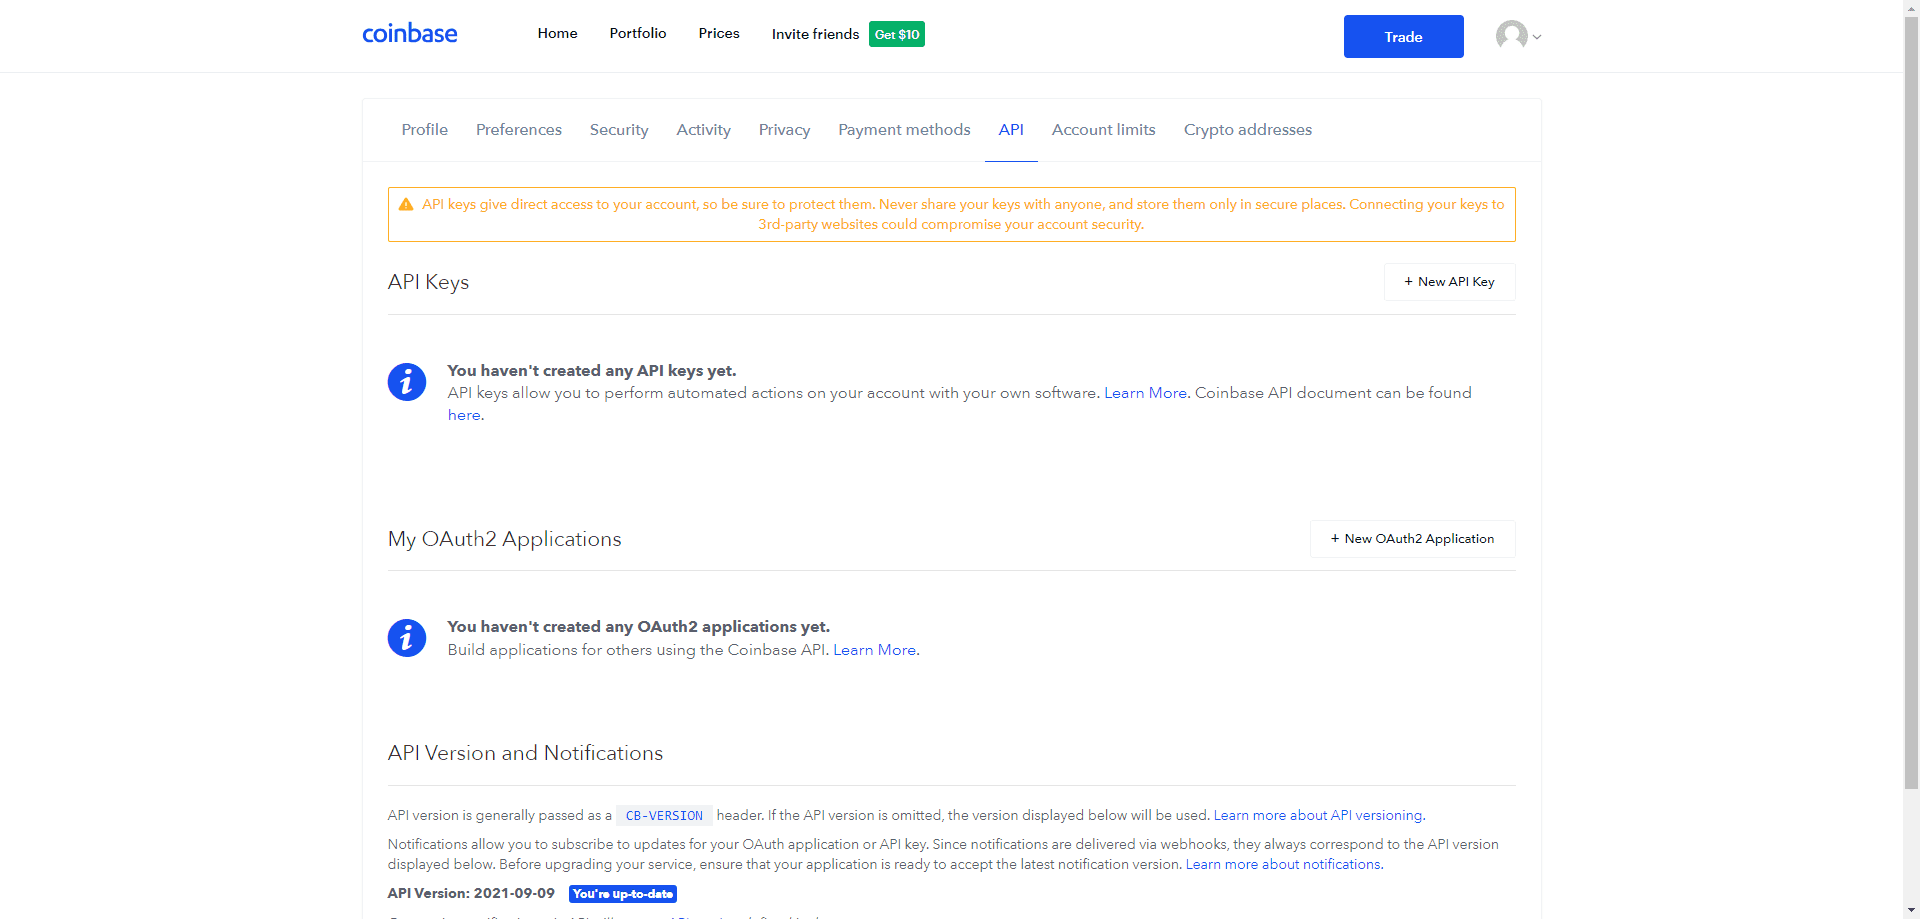Switch to the Payment methods tab
The image size is (1920, 919).
point(904,130)
